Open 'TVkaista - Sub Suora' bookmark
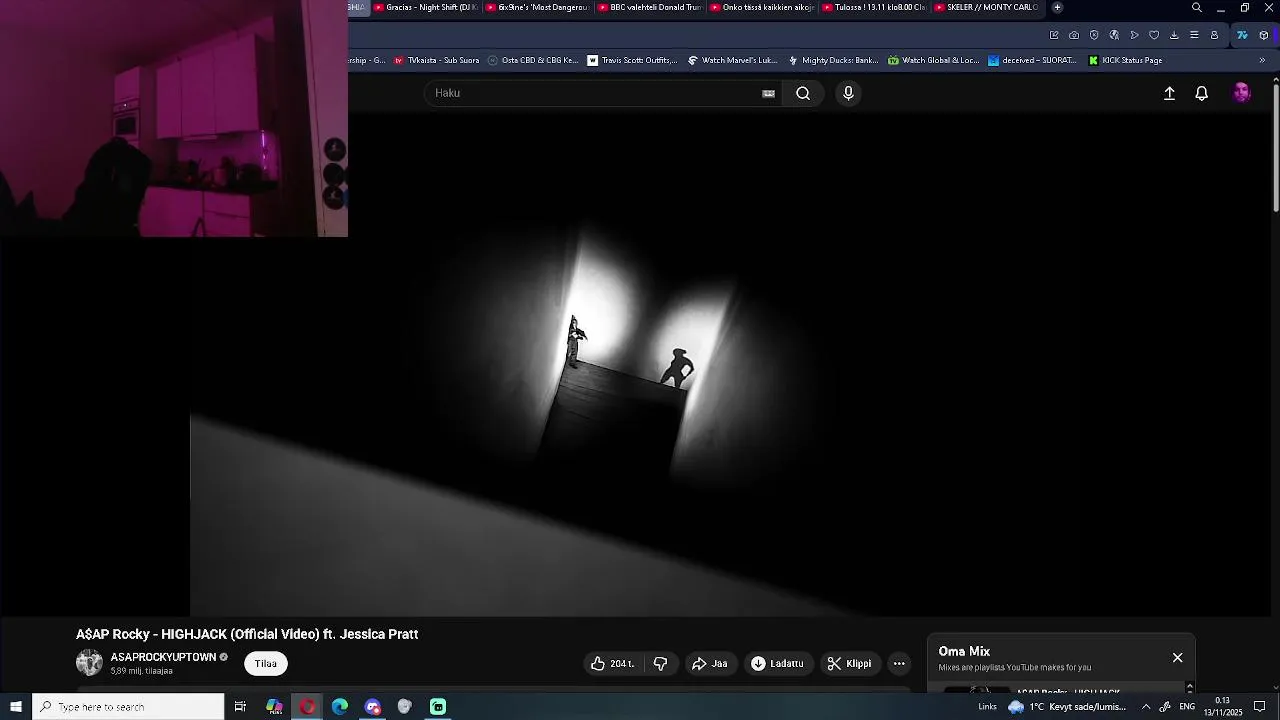Viewport: 1280px width, 720px height. point(436,60)
